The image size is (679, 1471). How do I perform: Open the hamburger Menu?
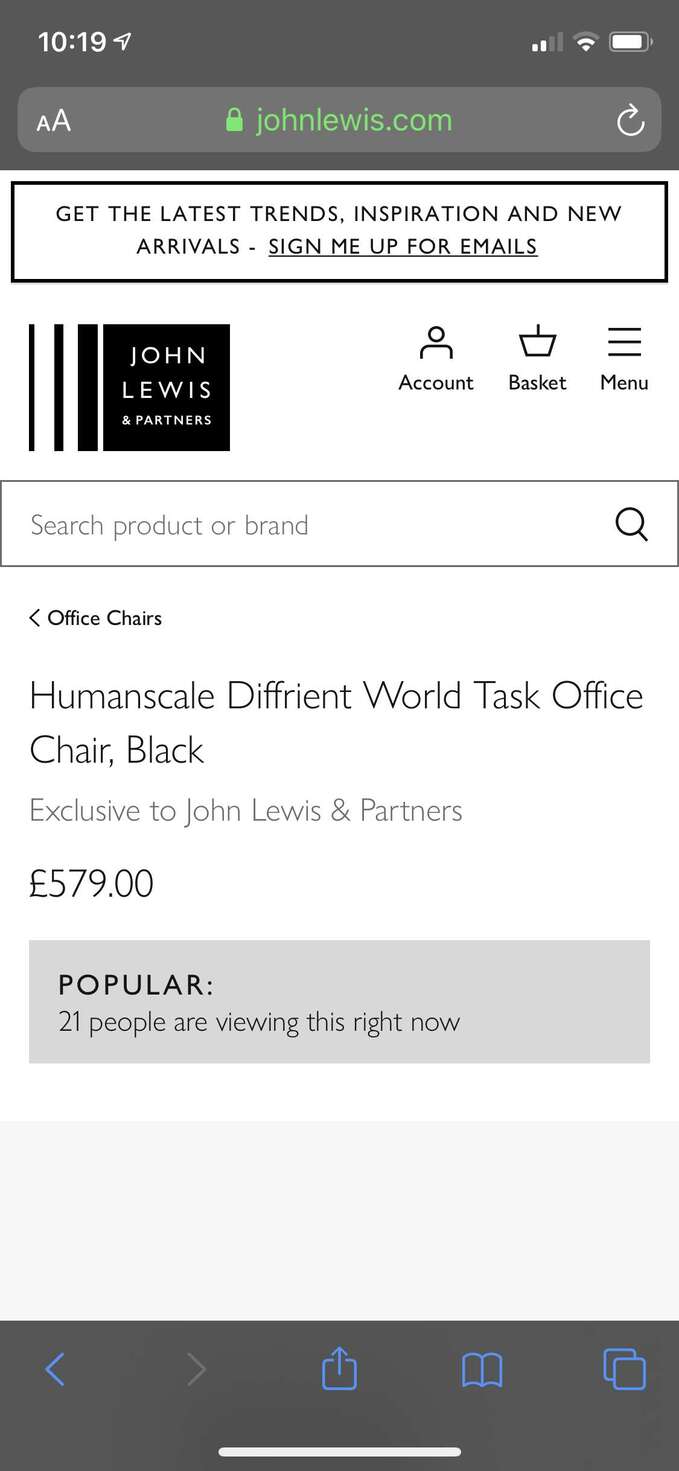624,358
